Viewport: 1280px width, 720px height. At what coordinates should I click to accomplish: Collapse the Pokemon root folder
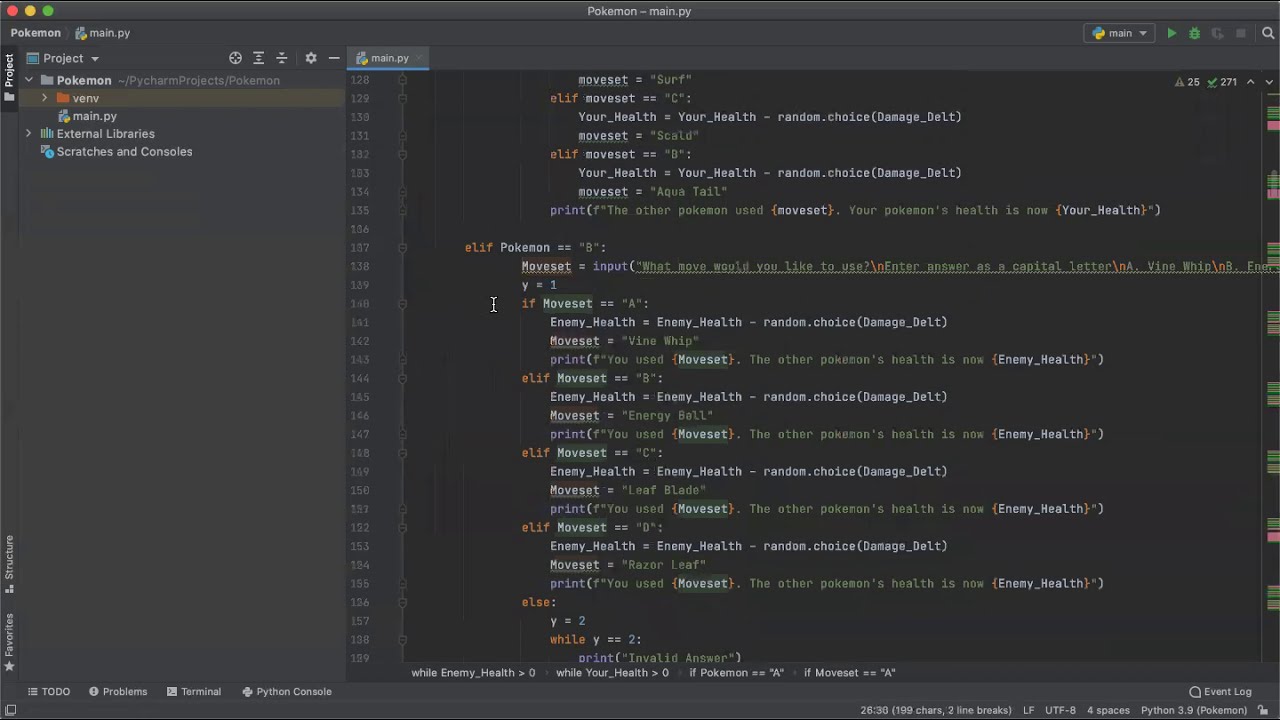coord(29,80)
